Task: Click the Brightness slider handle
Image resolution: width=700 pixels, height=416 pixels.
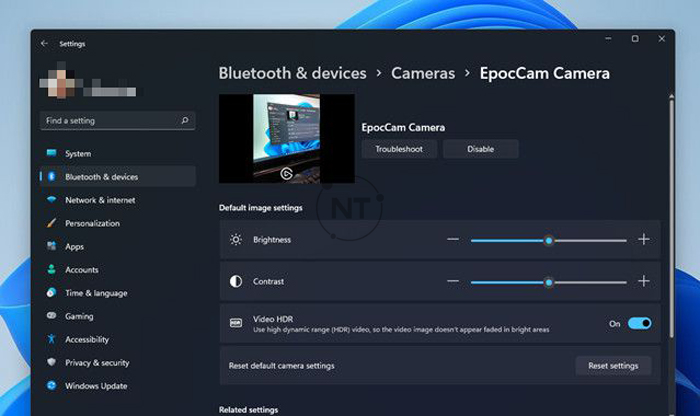Action: click(549, 241)
